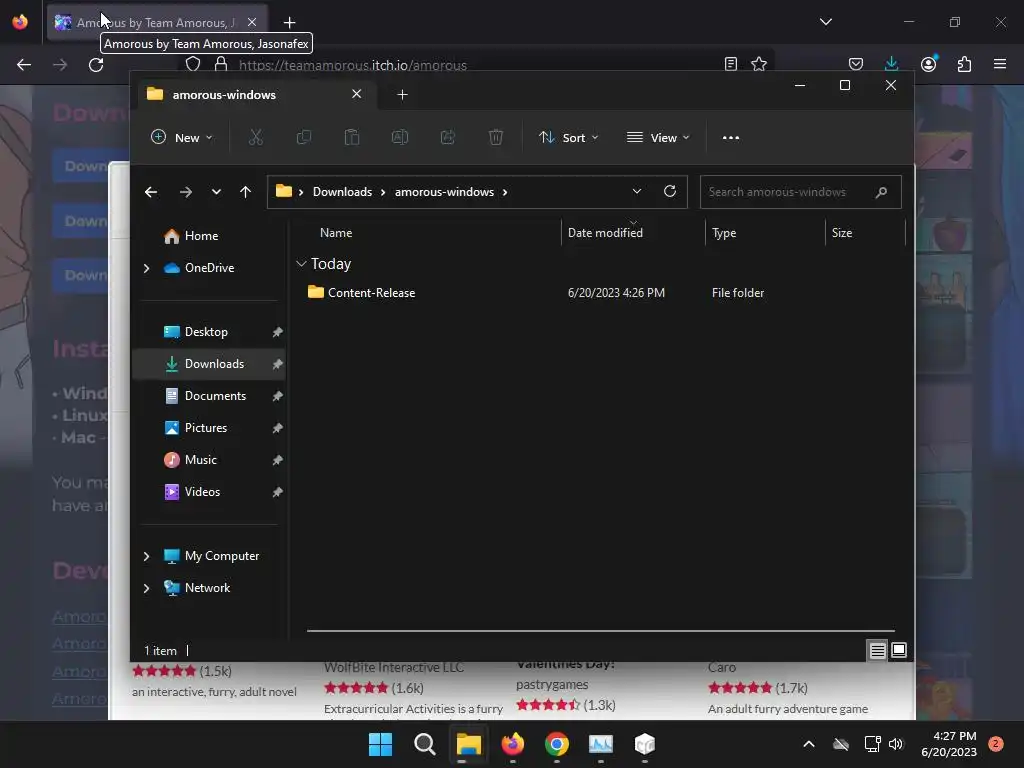Bookmark this page with star icon

tap(758, 64)
